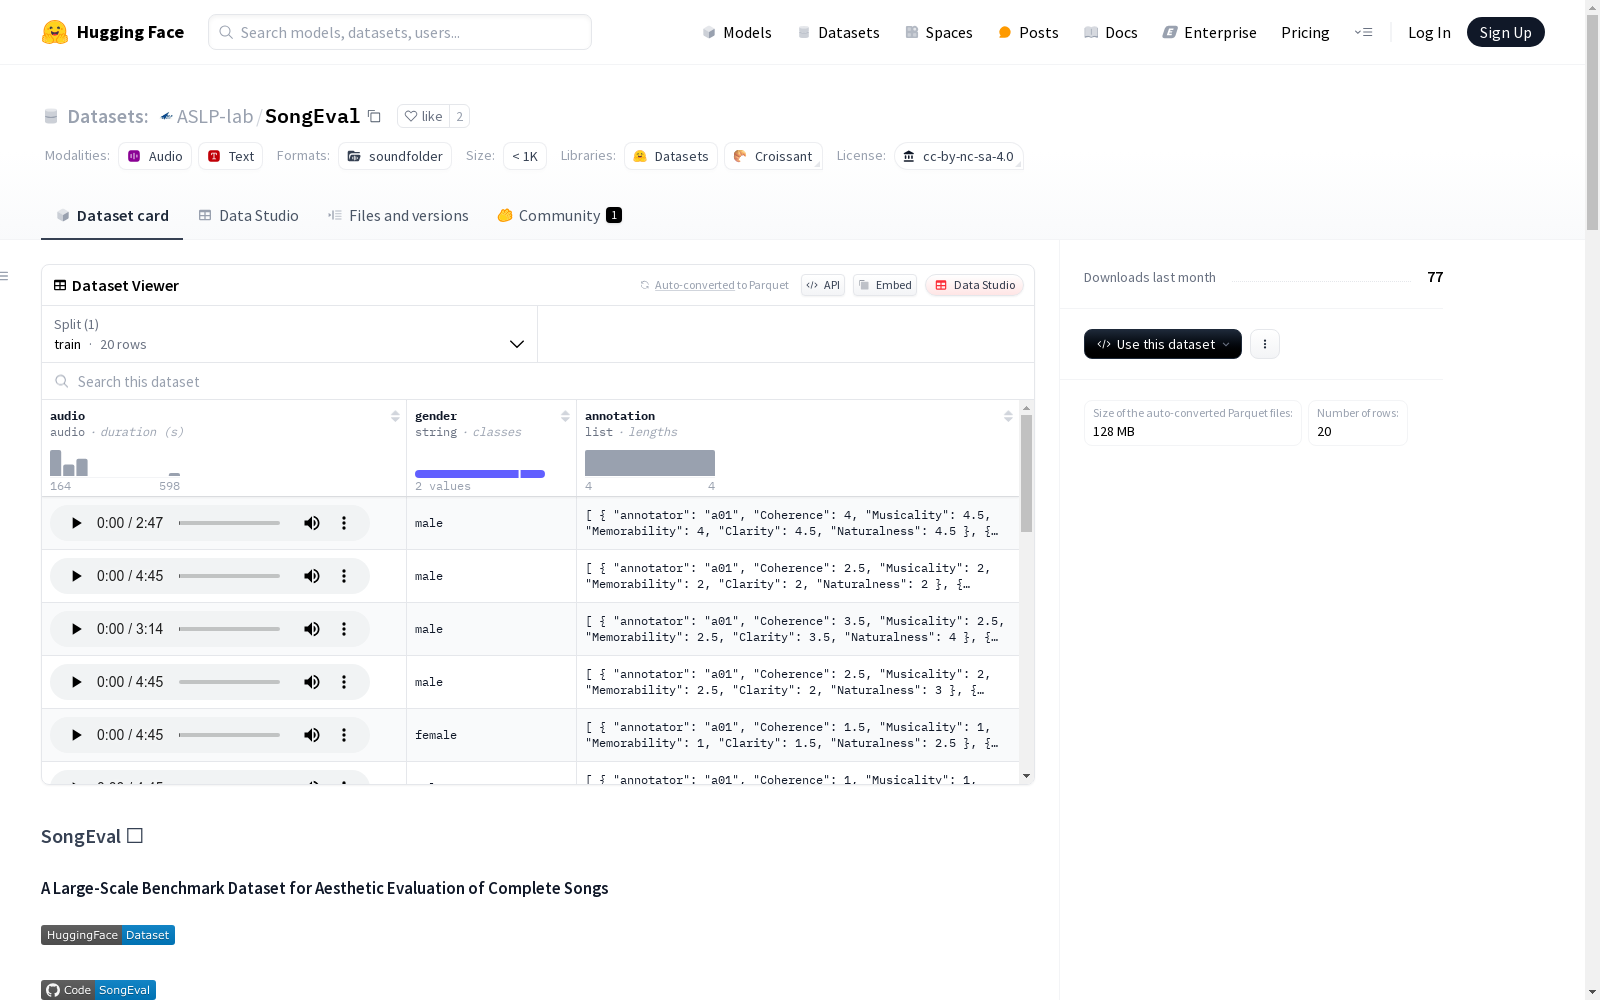
Task: Open Data Studio from the viewer header
Action: tap(975, 285)
